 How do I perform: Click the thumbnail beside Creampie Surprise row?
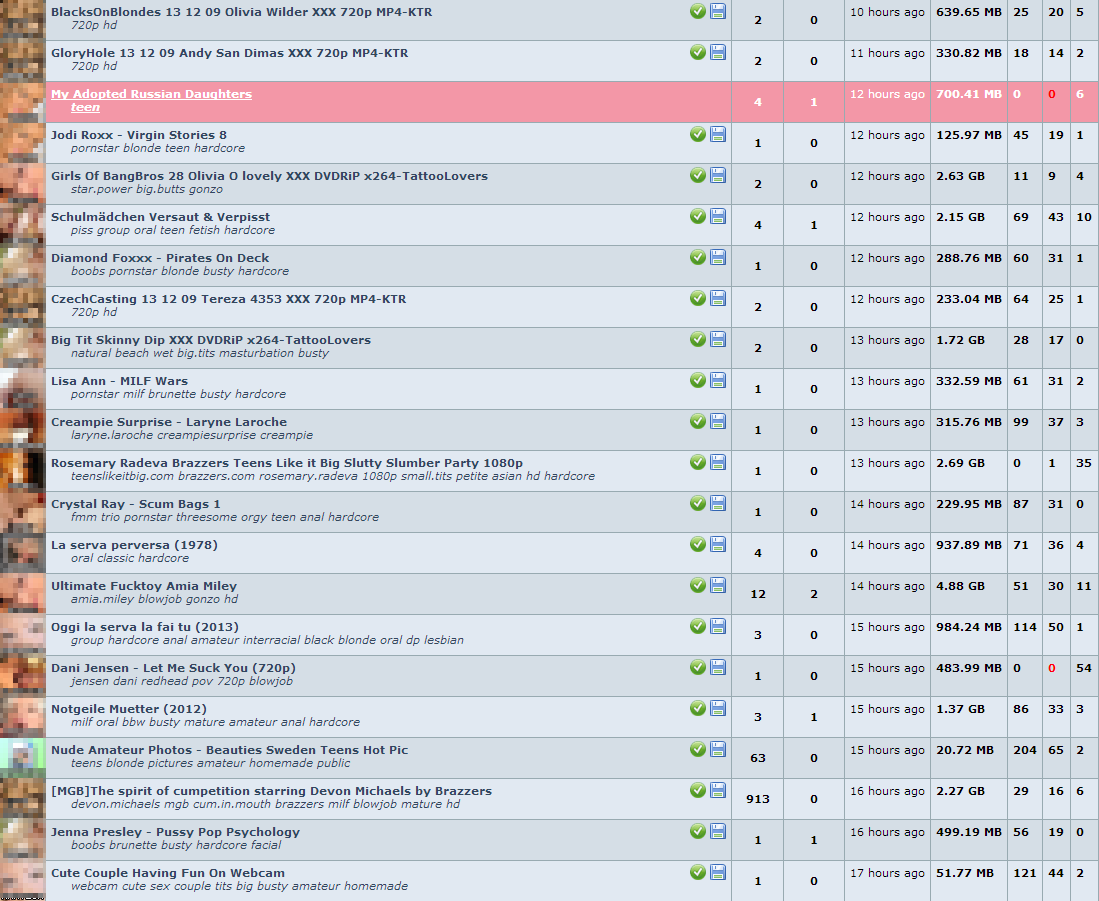pyautogui.click(x=22, y=429)
